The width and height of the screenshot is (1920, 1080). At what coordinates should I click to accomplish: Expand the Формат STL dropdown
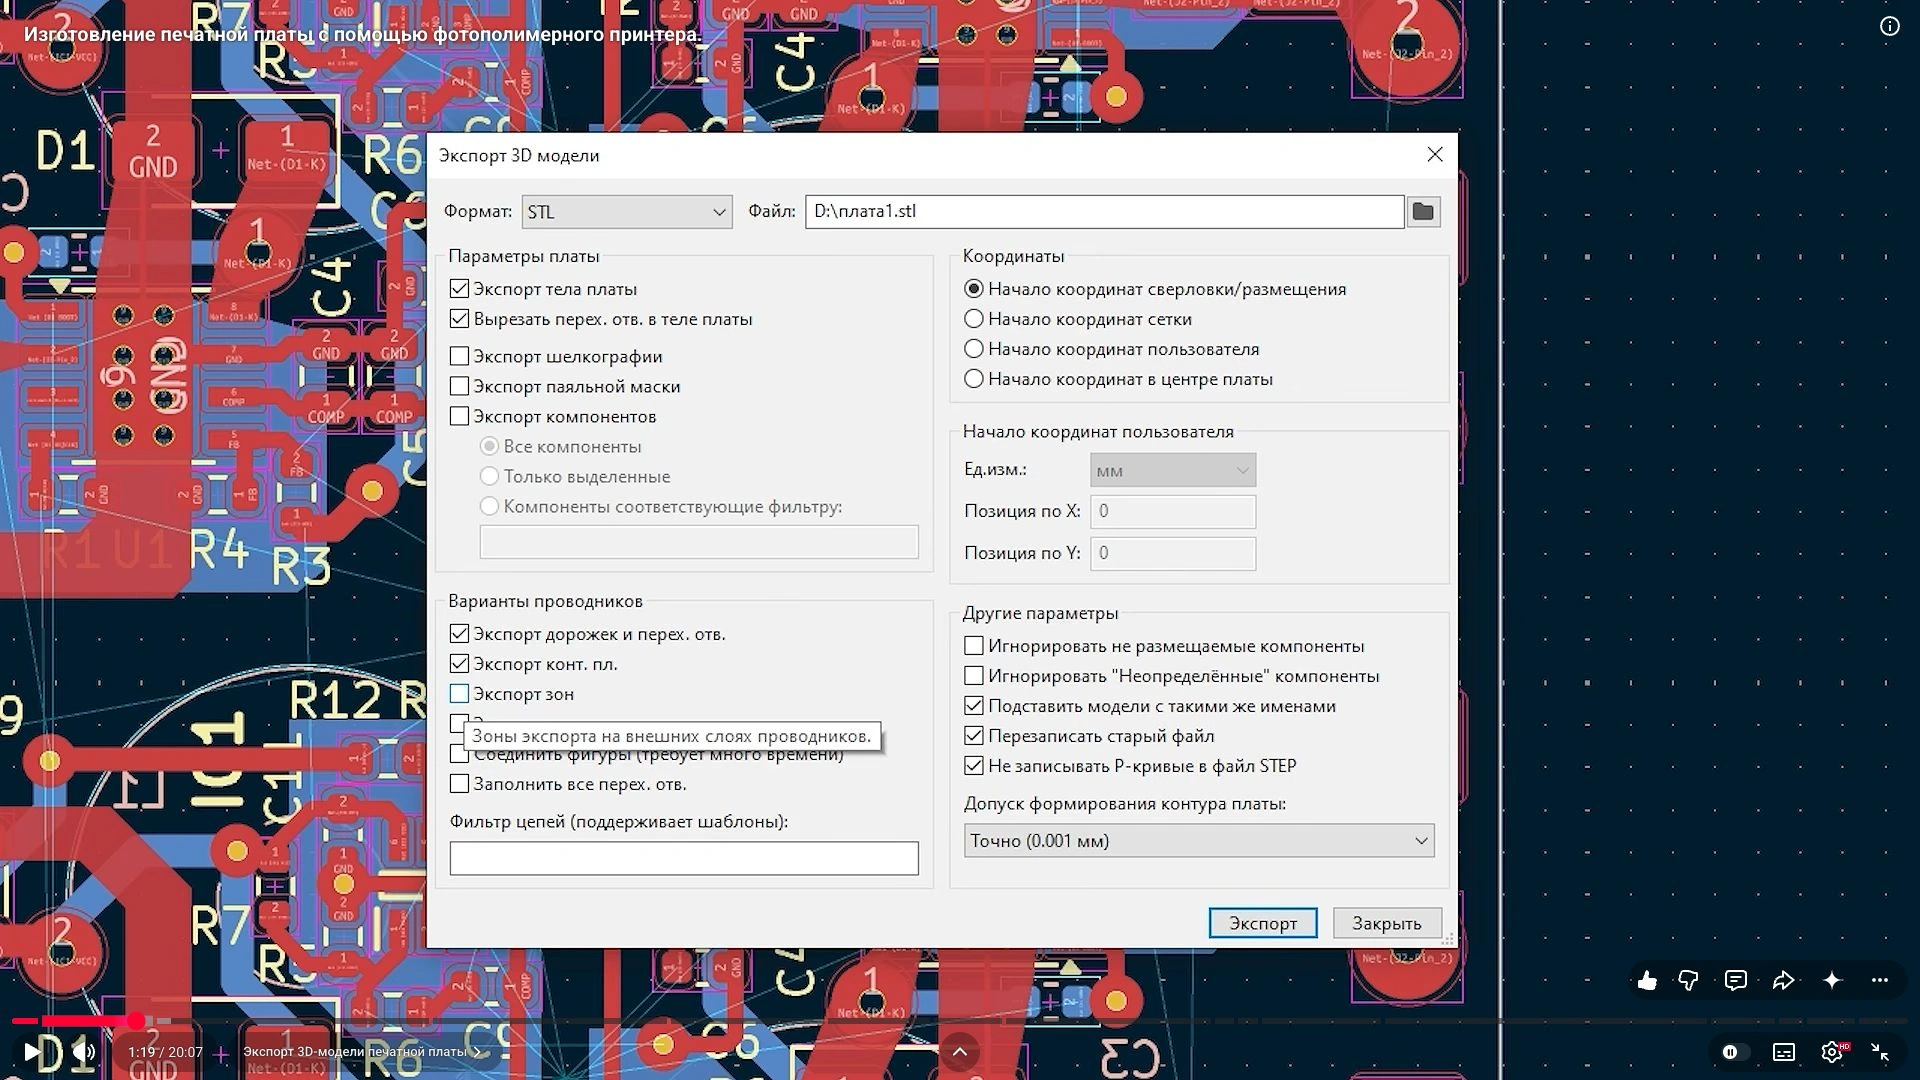[627, 212]
